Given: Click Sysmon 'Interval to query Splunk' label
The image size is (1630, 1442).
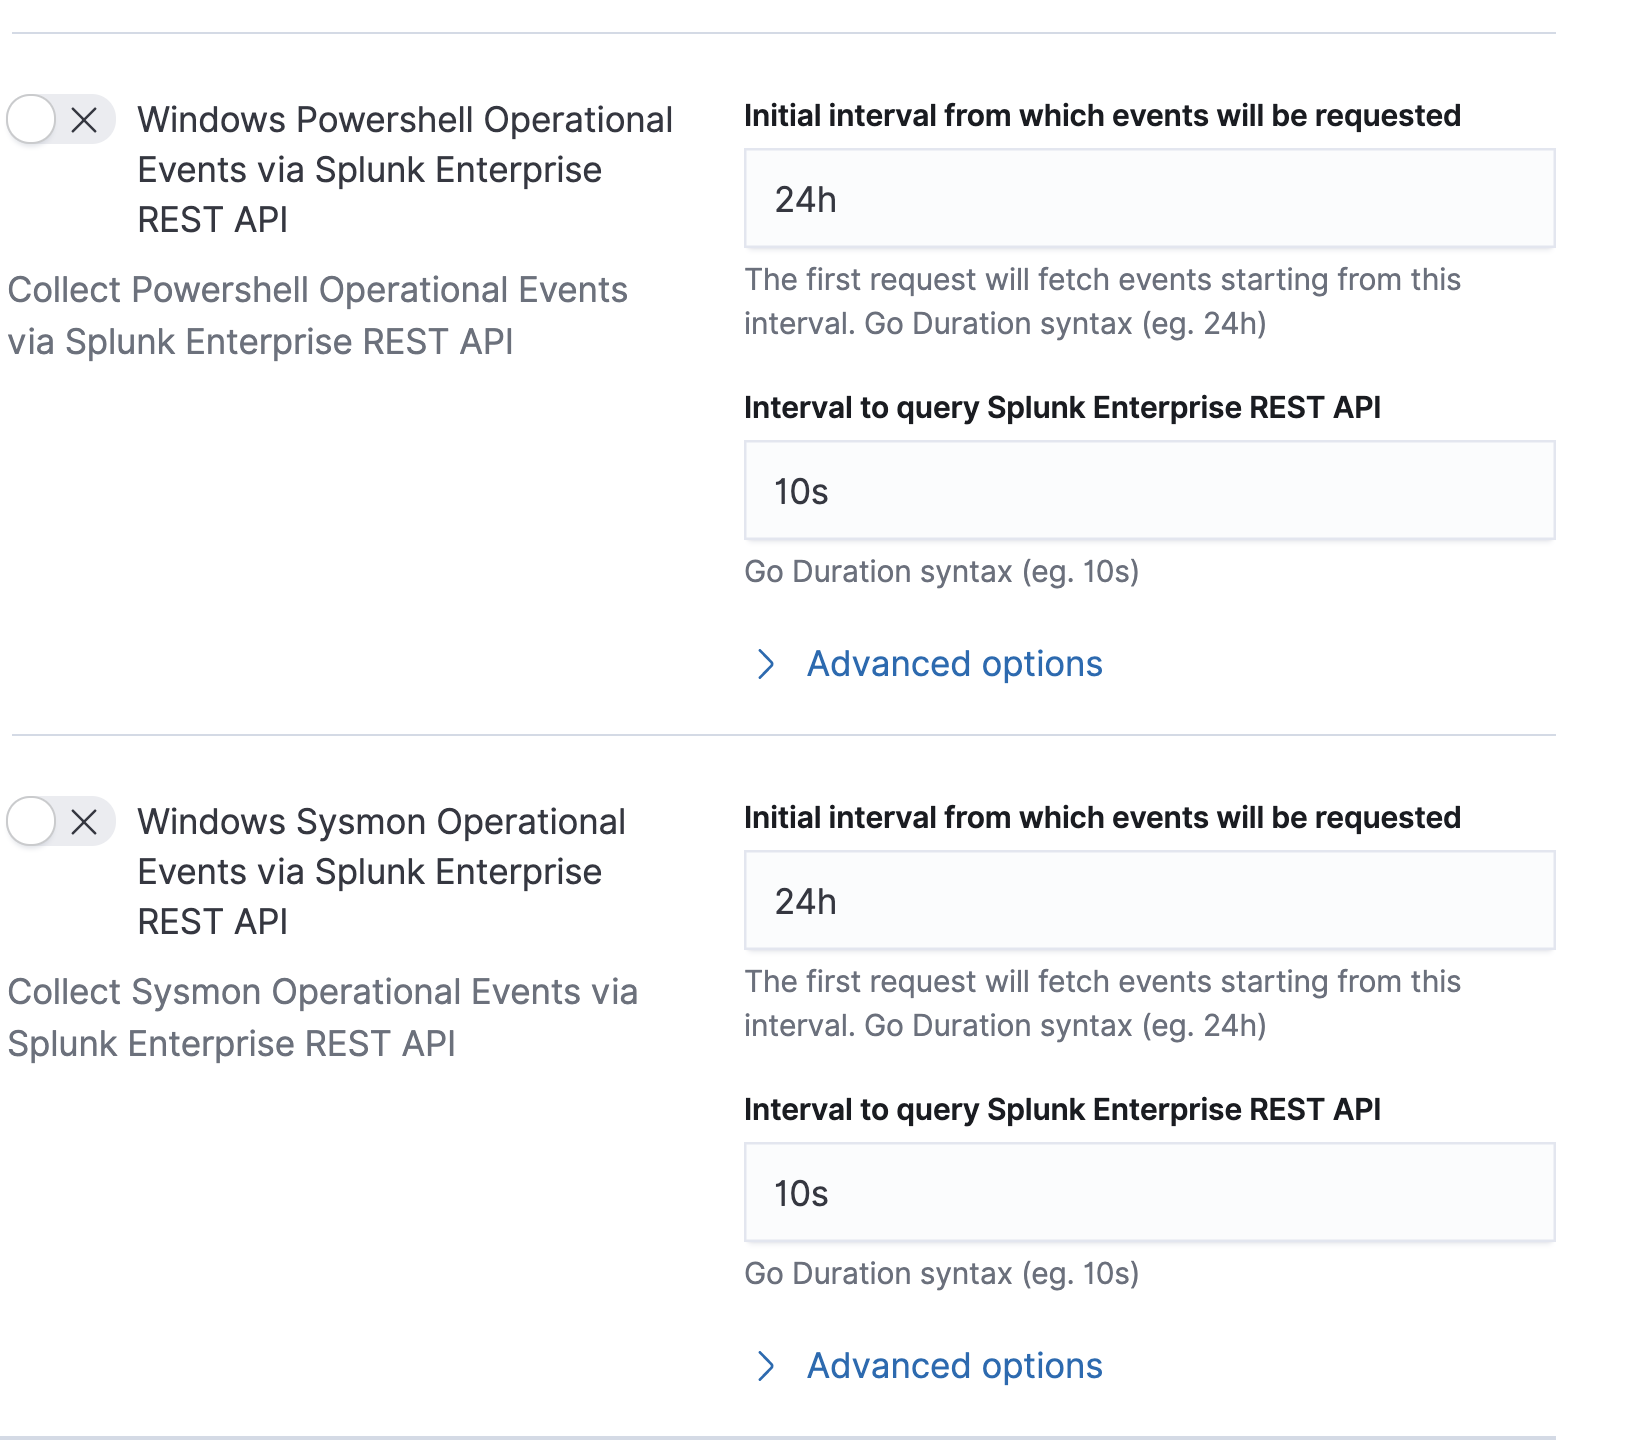Looking at the screenshot, I should (1062, 1110).
